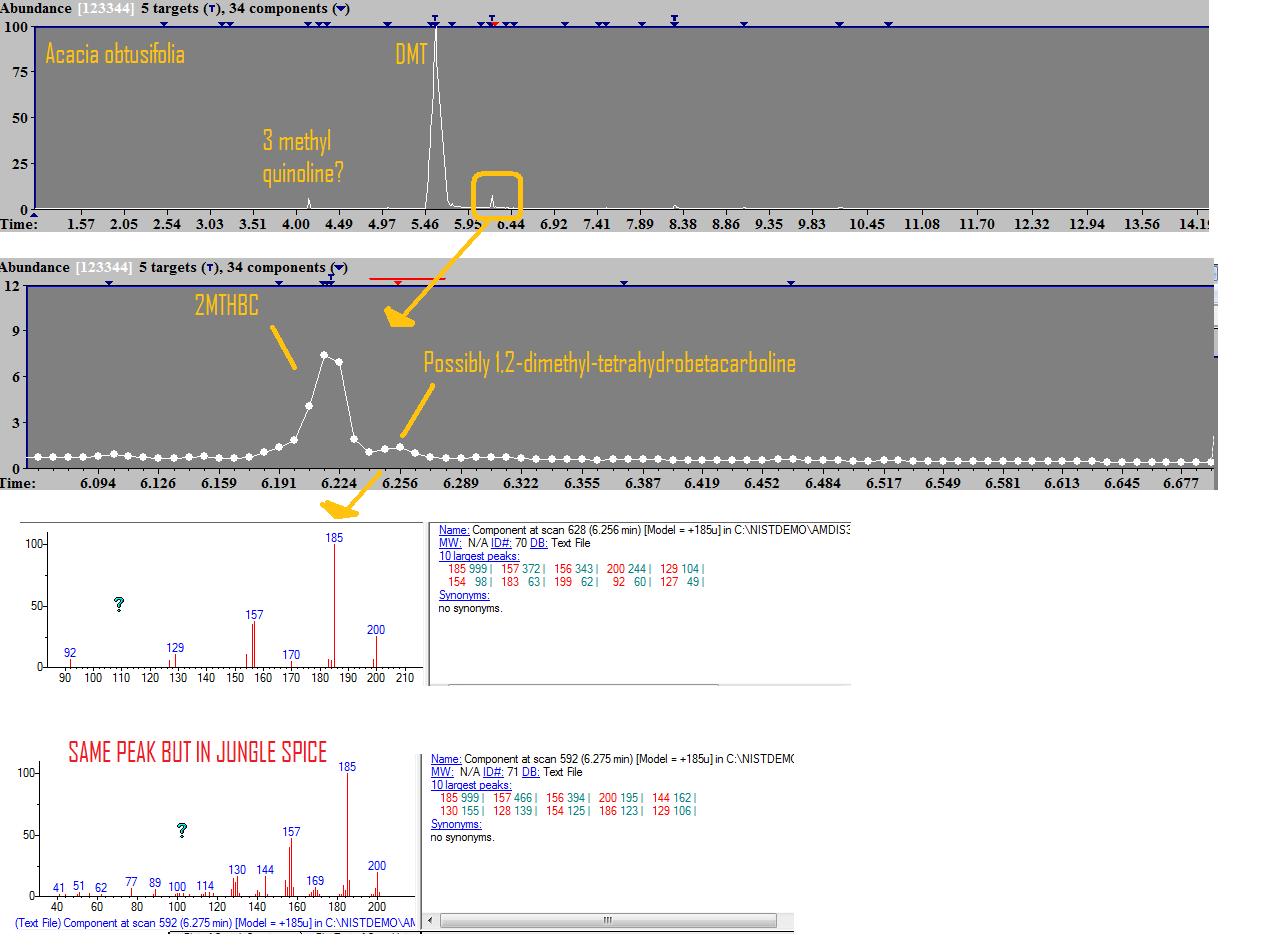
Task: Click the question mark icon in upper spectrum
Action: tap(119, 604)
